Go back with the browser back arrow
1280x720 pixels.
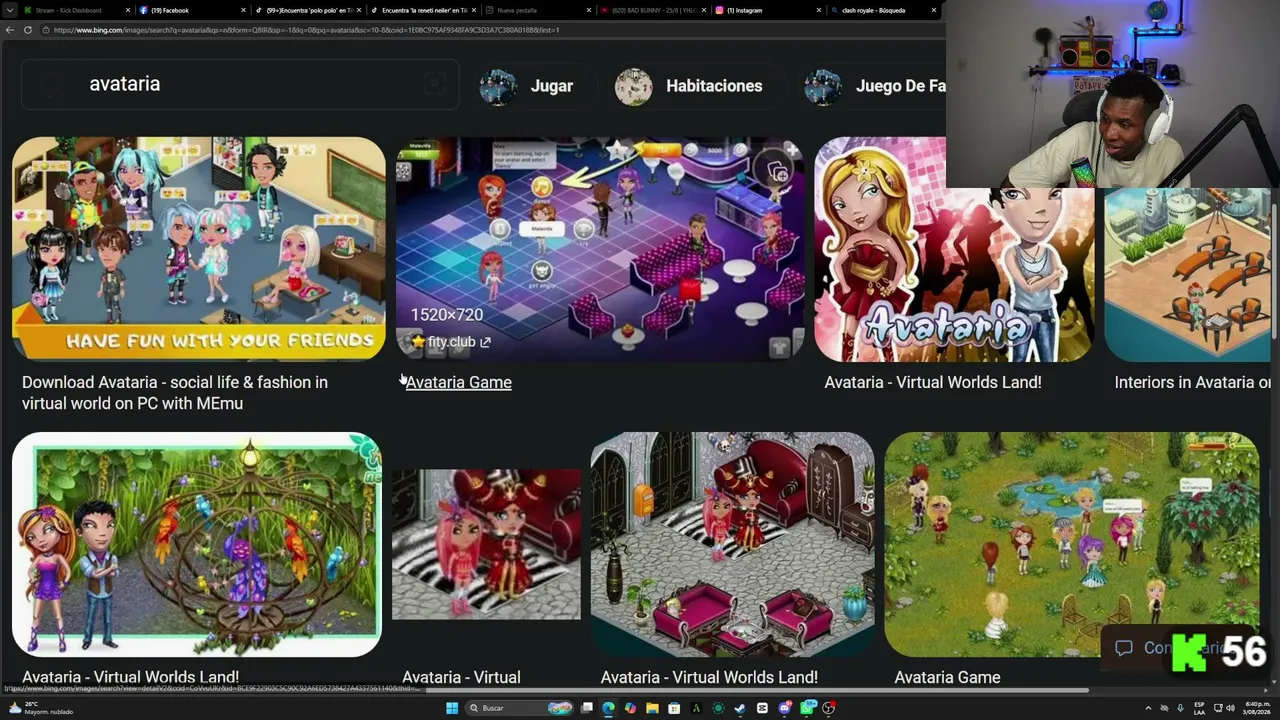(10, 30)
